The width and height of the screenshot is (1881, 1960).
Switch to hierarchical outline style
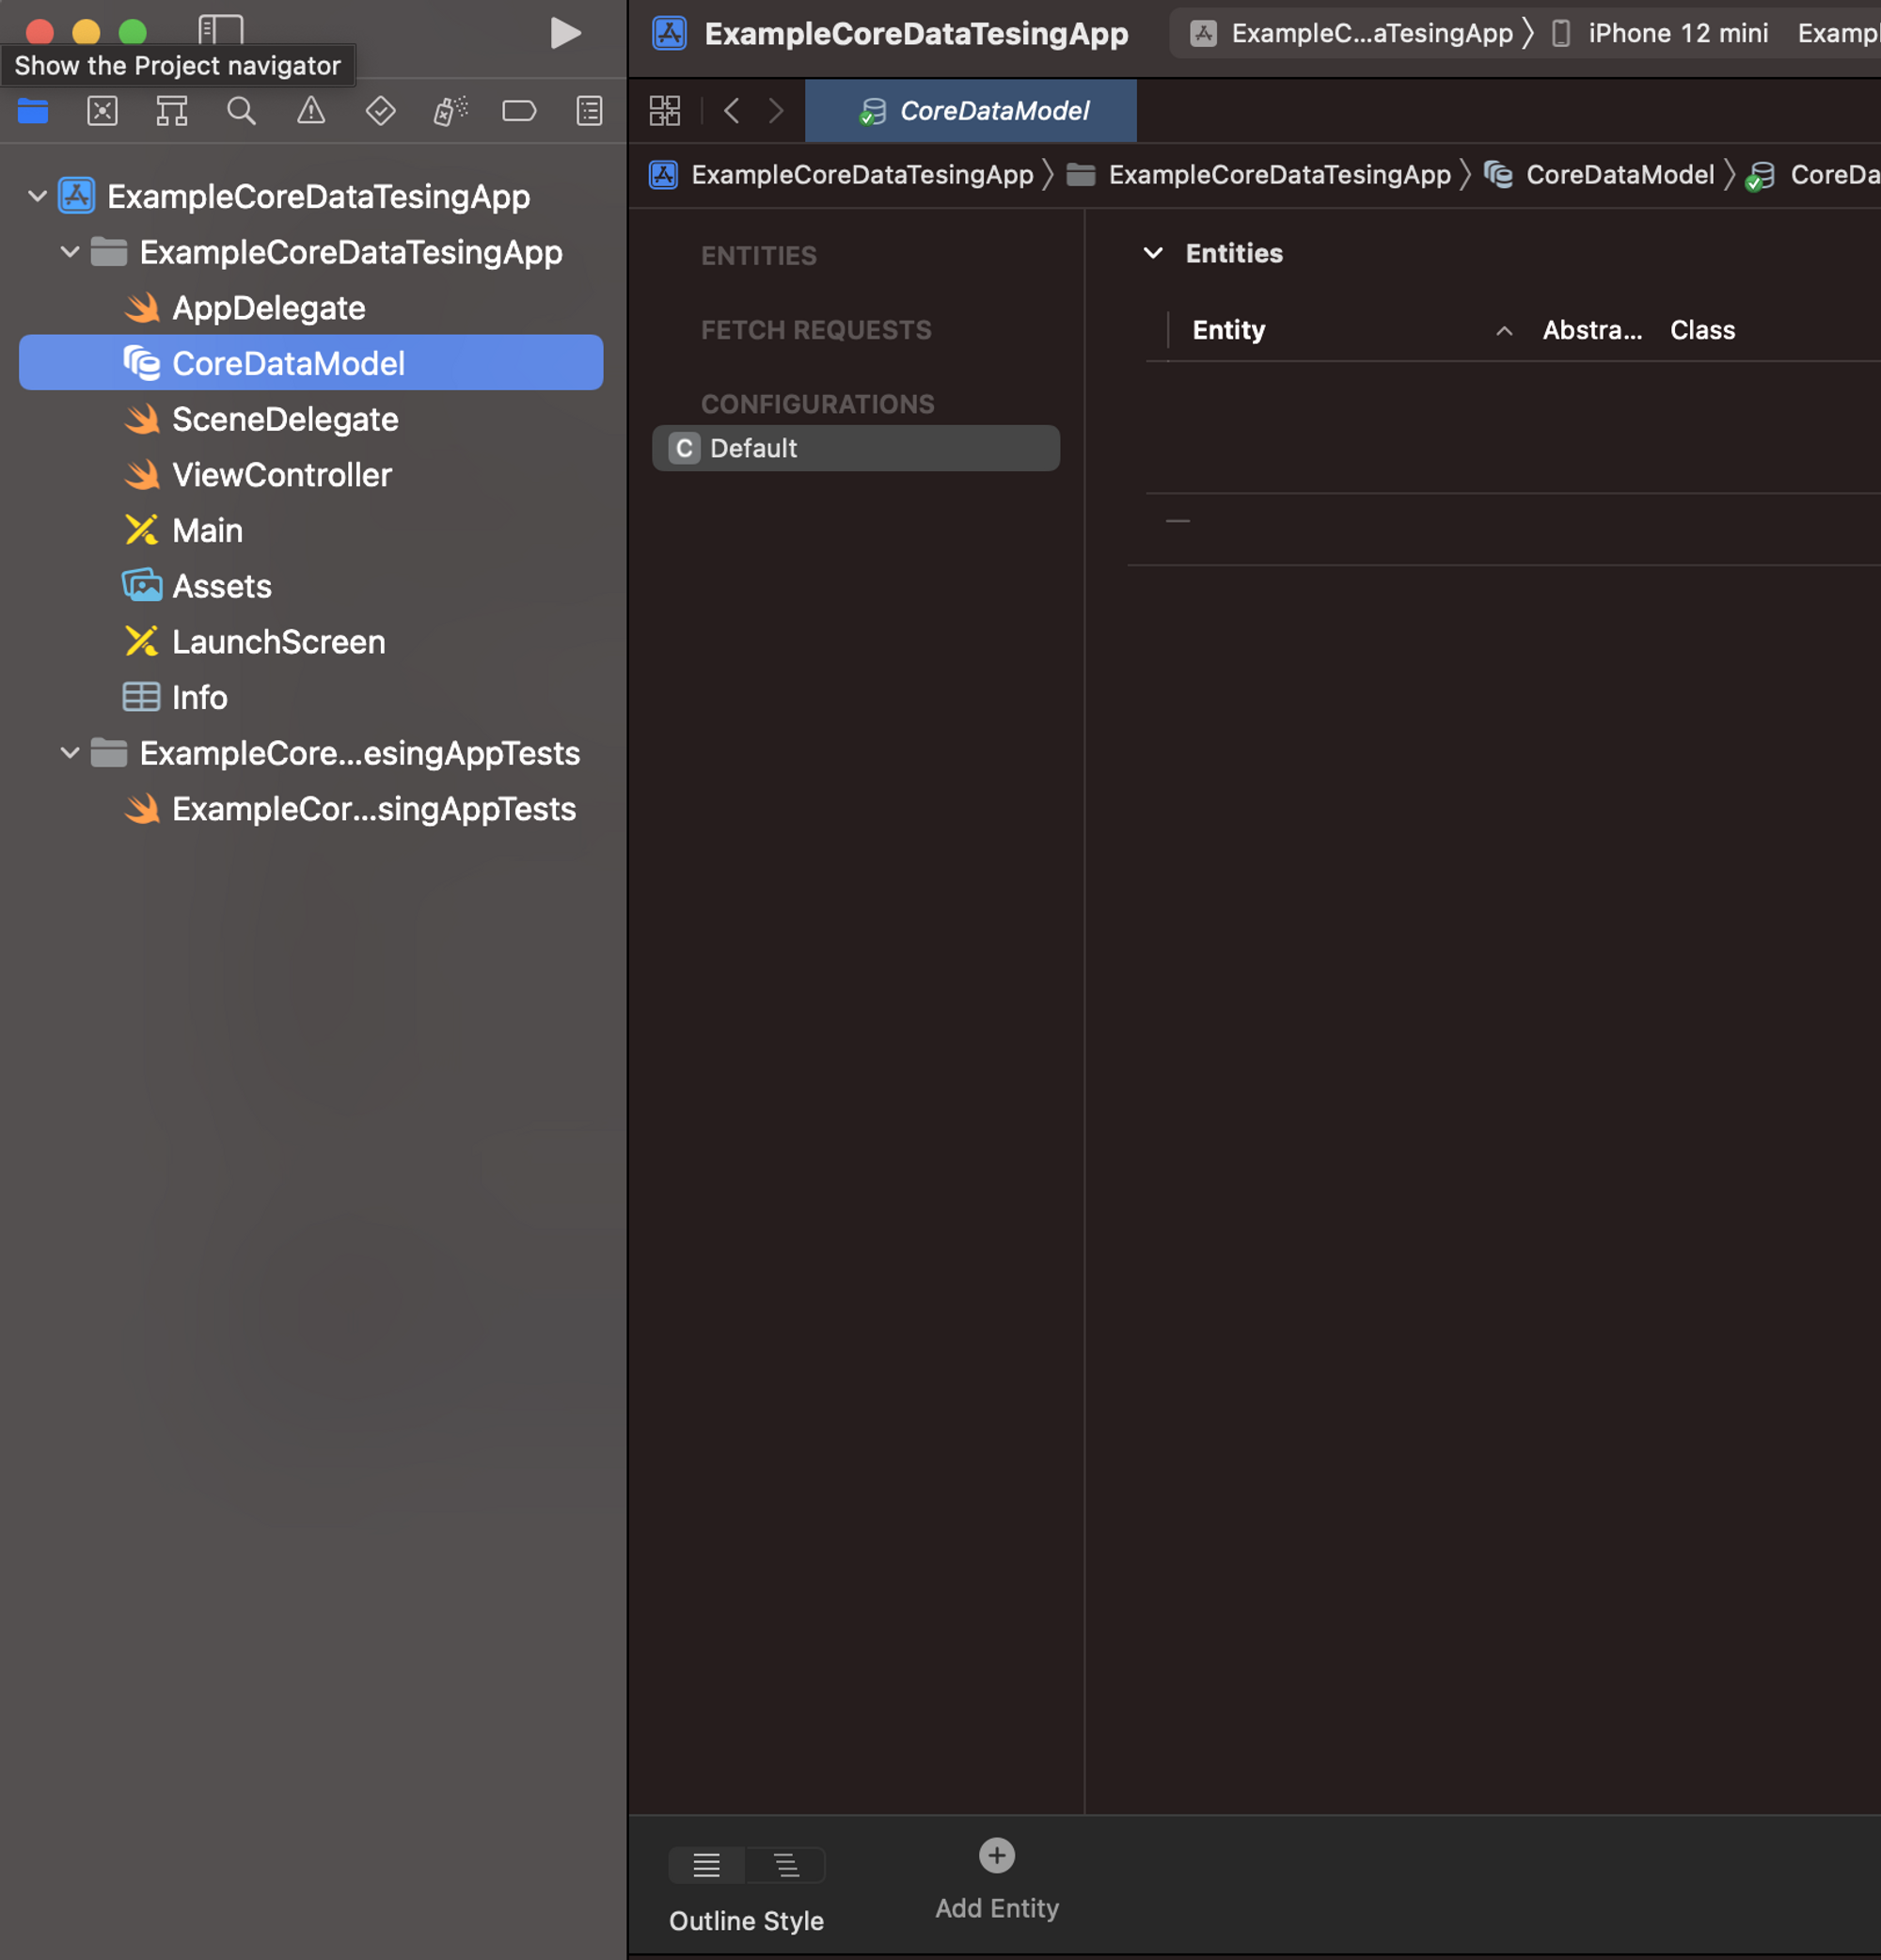[x=786, y=1865]
